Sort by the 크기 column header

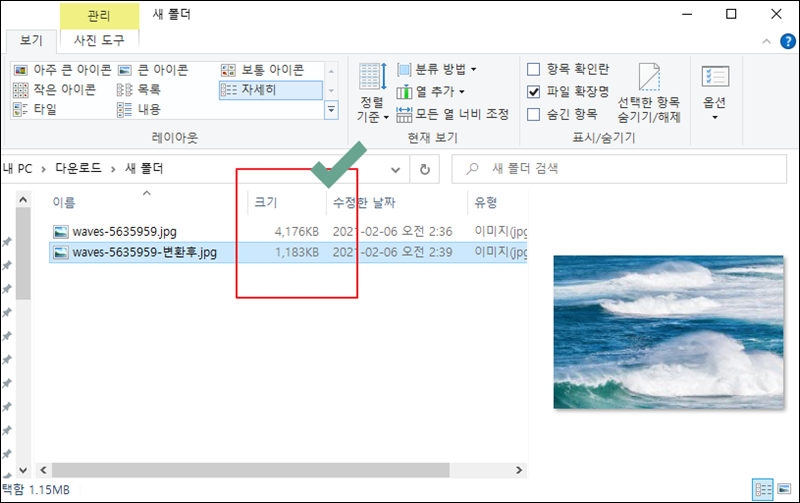265,203
